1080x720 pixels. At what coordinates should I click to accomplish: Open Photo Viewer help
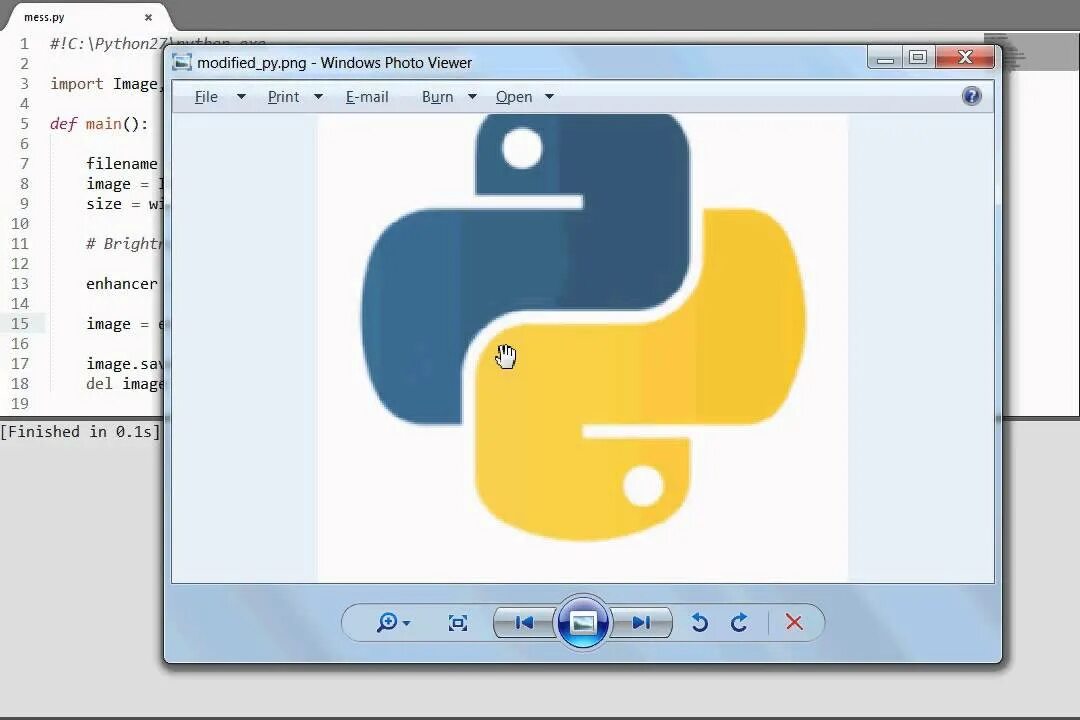coord(971,96)
